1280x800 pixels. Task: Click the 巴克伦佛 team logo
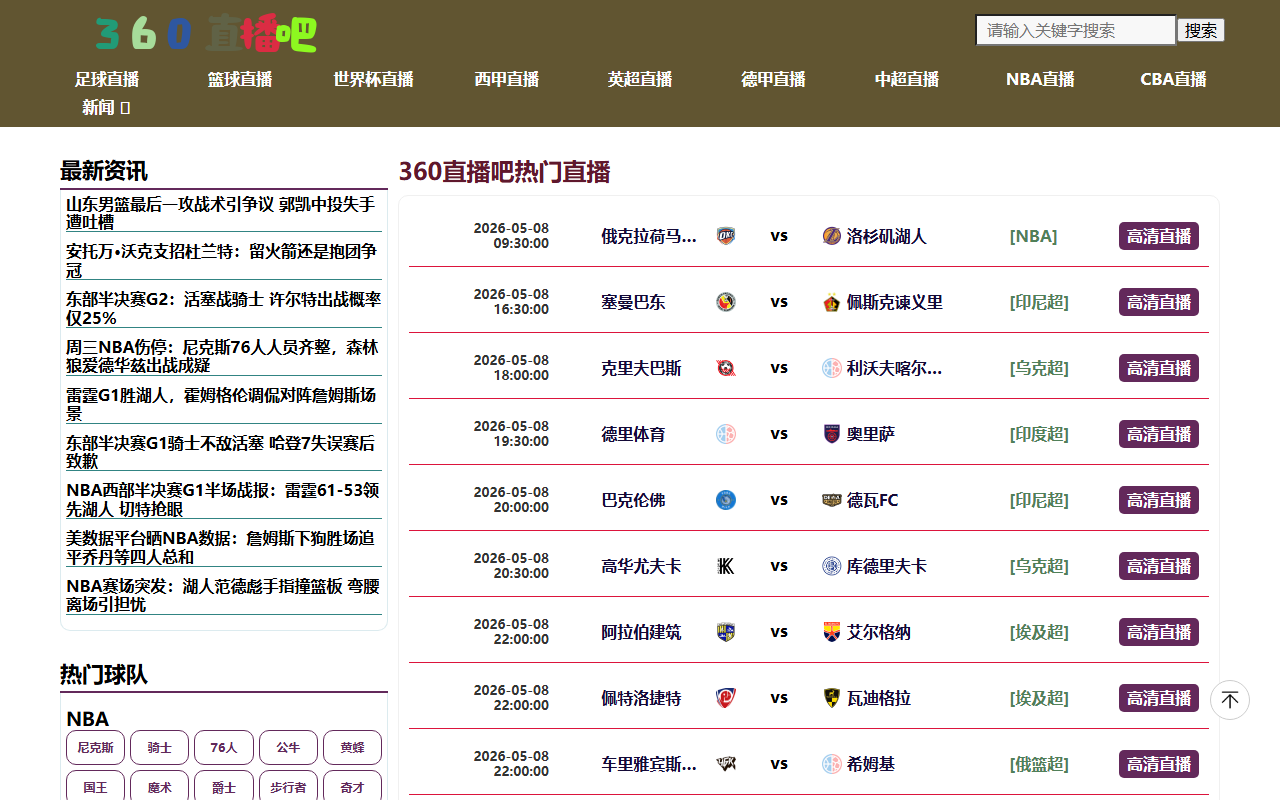coord(726,500)
